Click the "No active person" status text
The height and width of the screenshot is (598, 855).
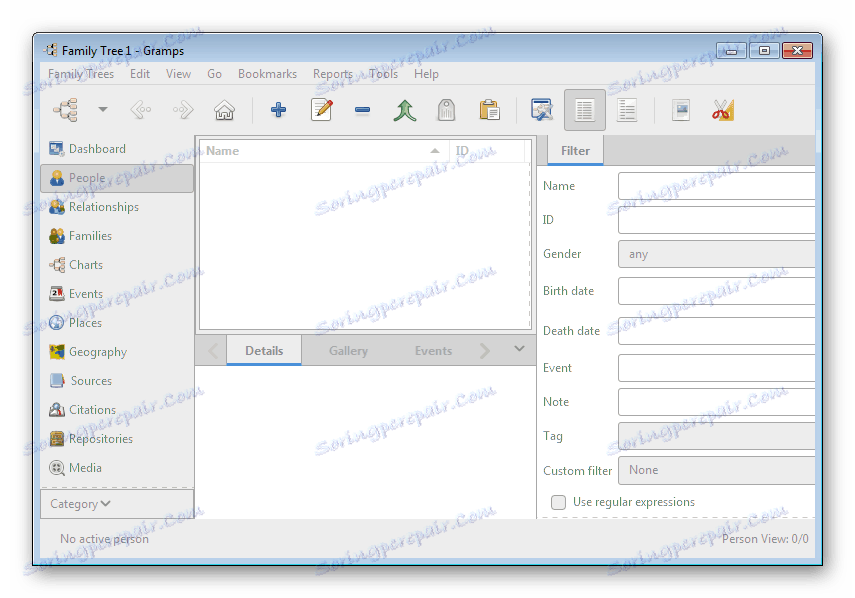(x=104, y=539)
